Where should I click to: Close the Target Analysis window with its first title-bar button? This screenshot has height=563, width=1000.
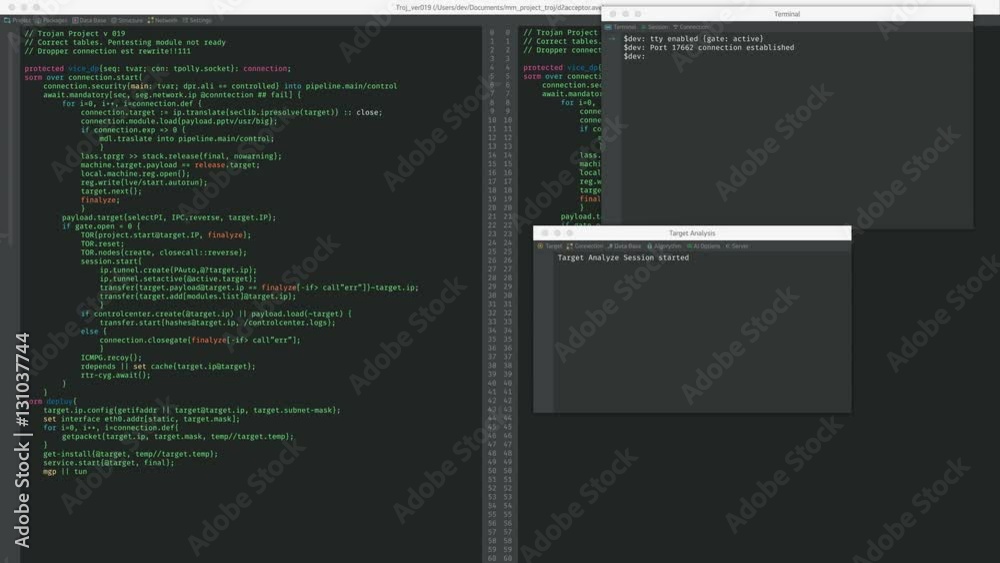point(545,233)
